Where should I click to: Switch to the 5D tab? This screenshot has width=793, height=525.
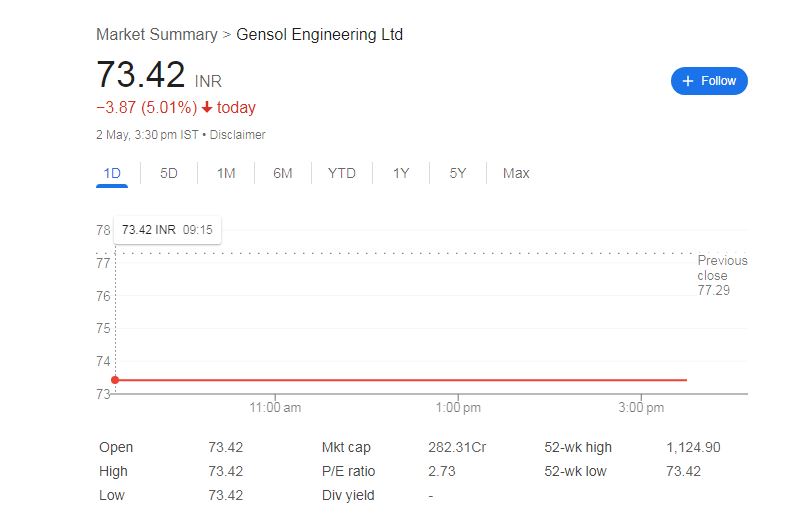(169, 173)
